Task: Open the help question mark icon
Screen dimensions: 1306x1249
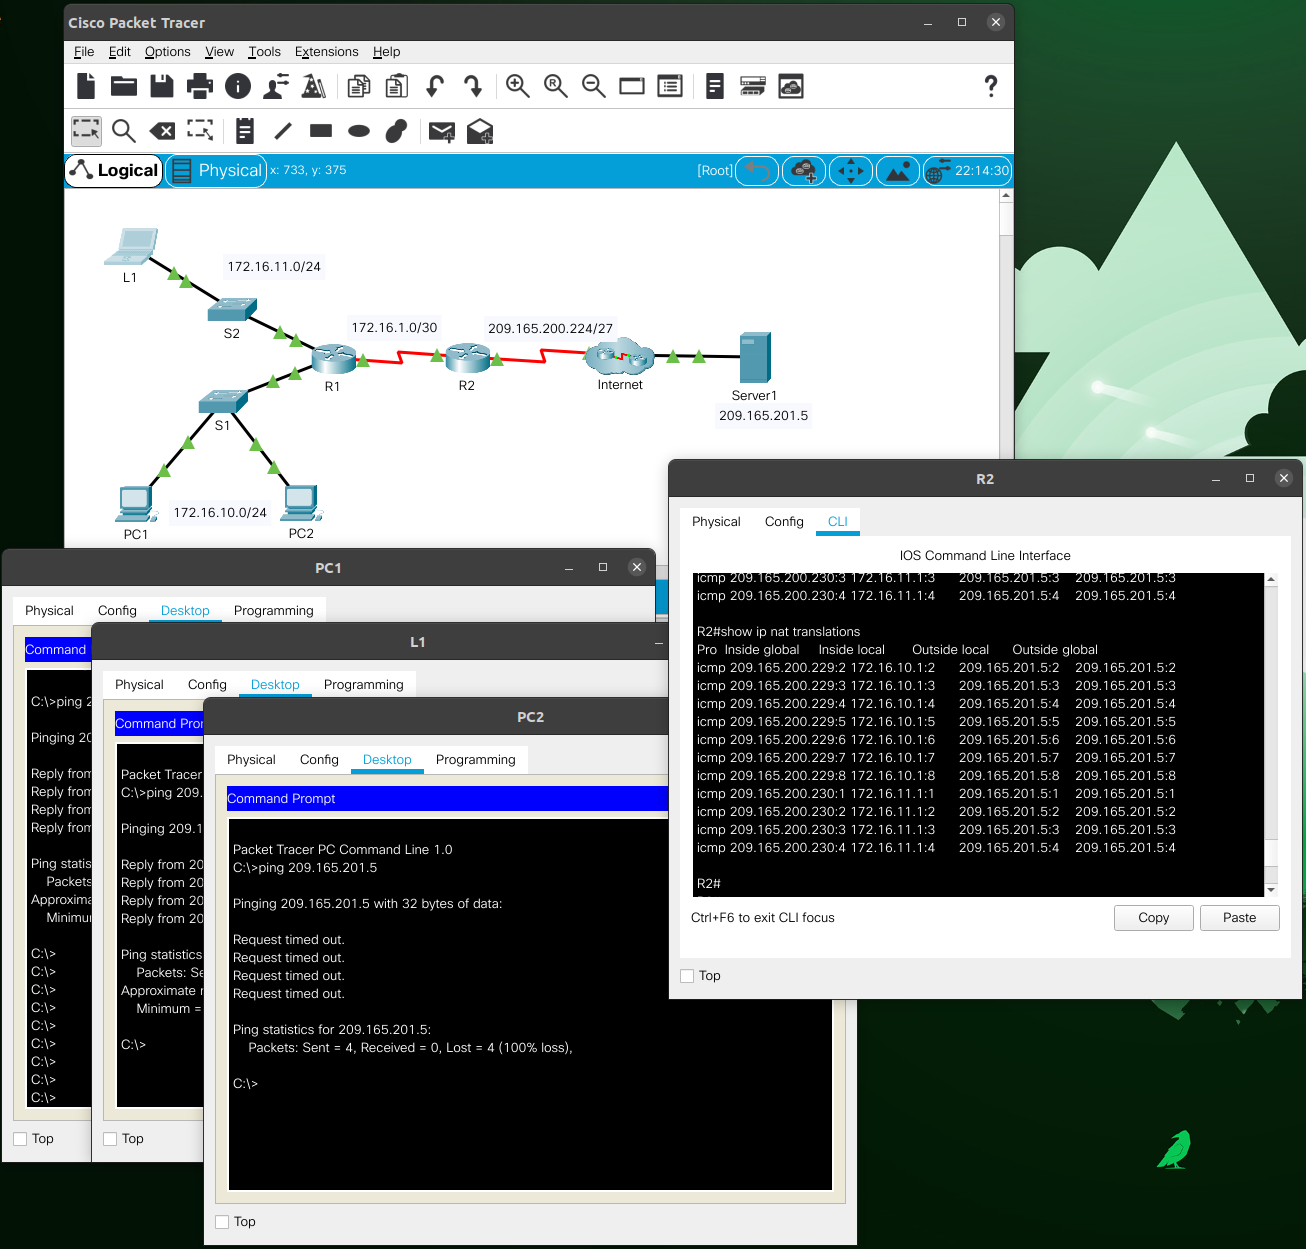Action: 991,86
